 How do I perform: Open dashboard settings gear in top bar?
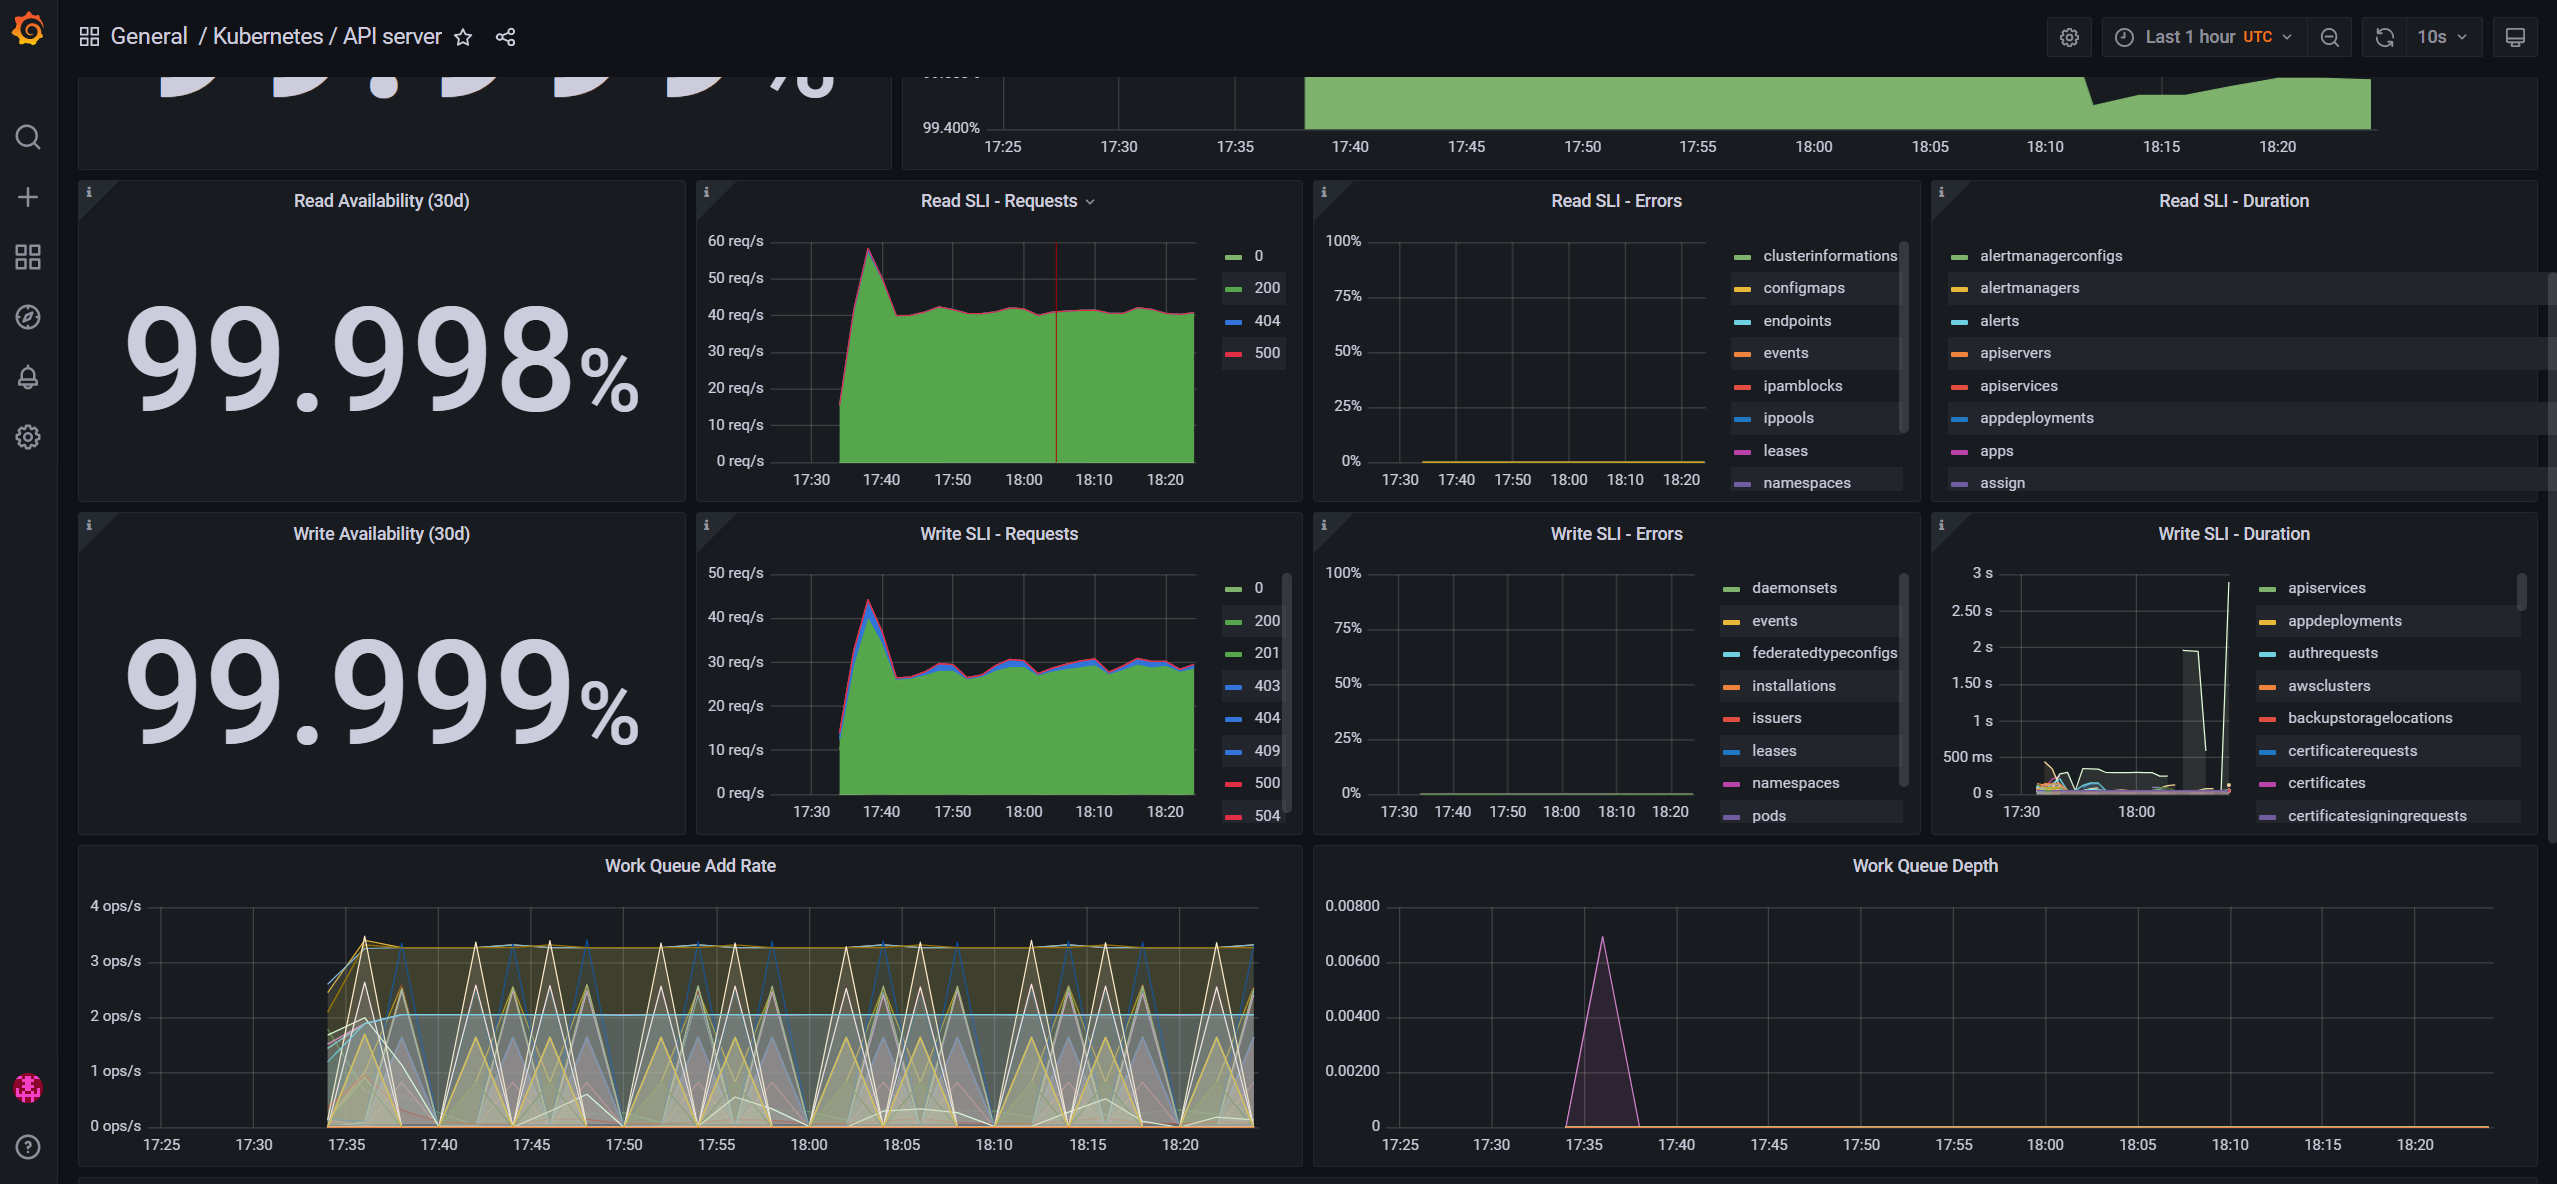(x=2069, y=37)
